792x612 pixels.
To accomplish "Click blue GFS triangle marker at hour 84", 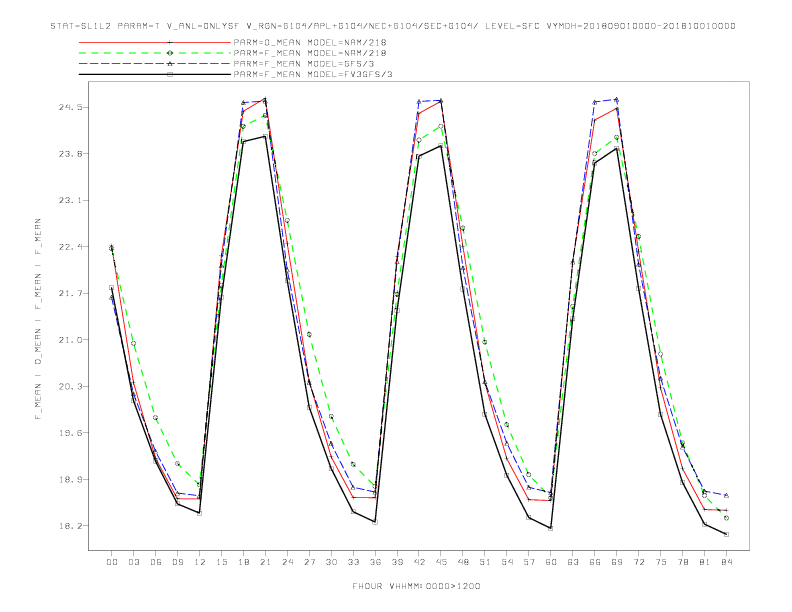I will point(726,495).
